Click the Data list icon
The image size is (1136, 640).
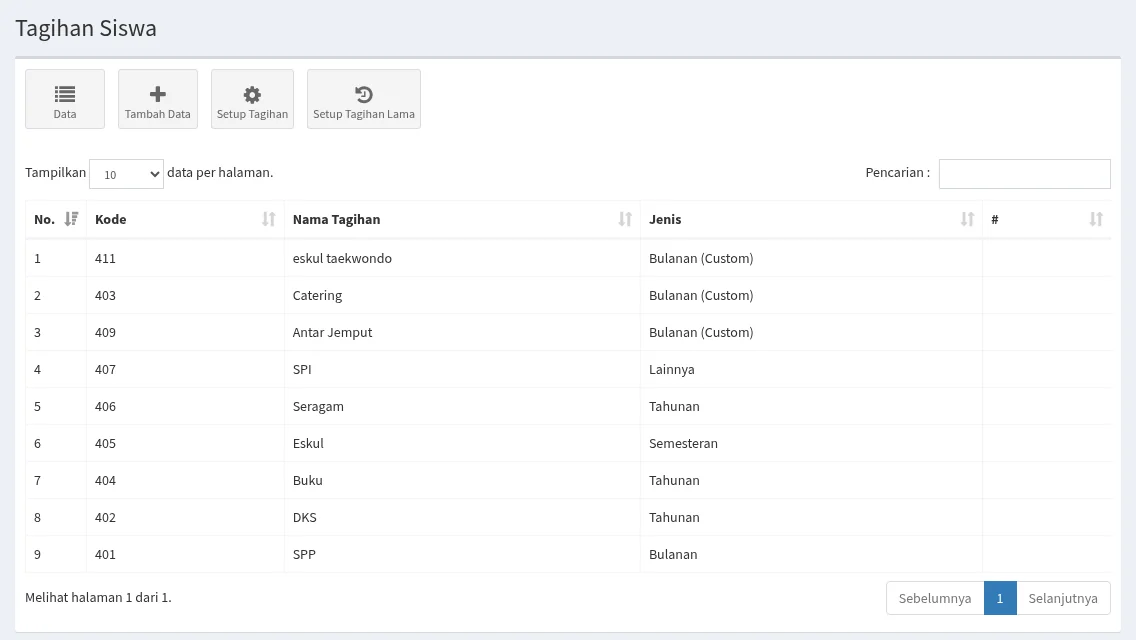click(64, 94)
